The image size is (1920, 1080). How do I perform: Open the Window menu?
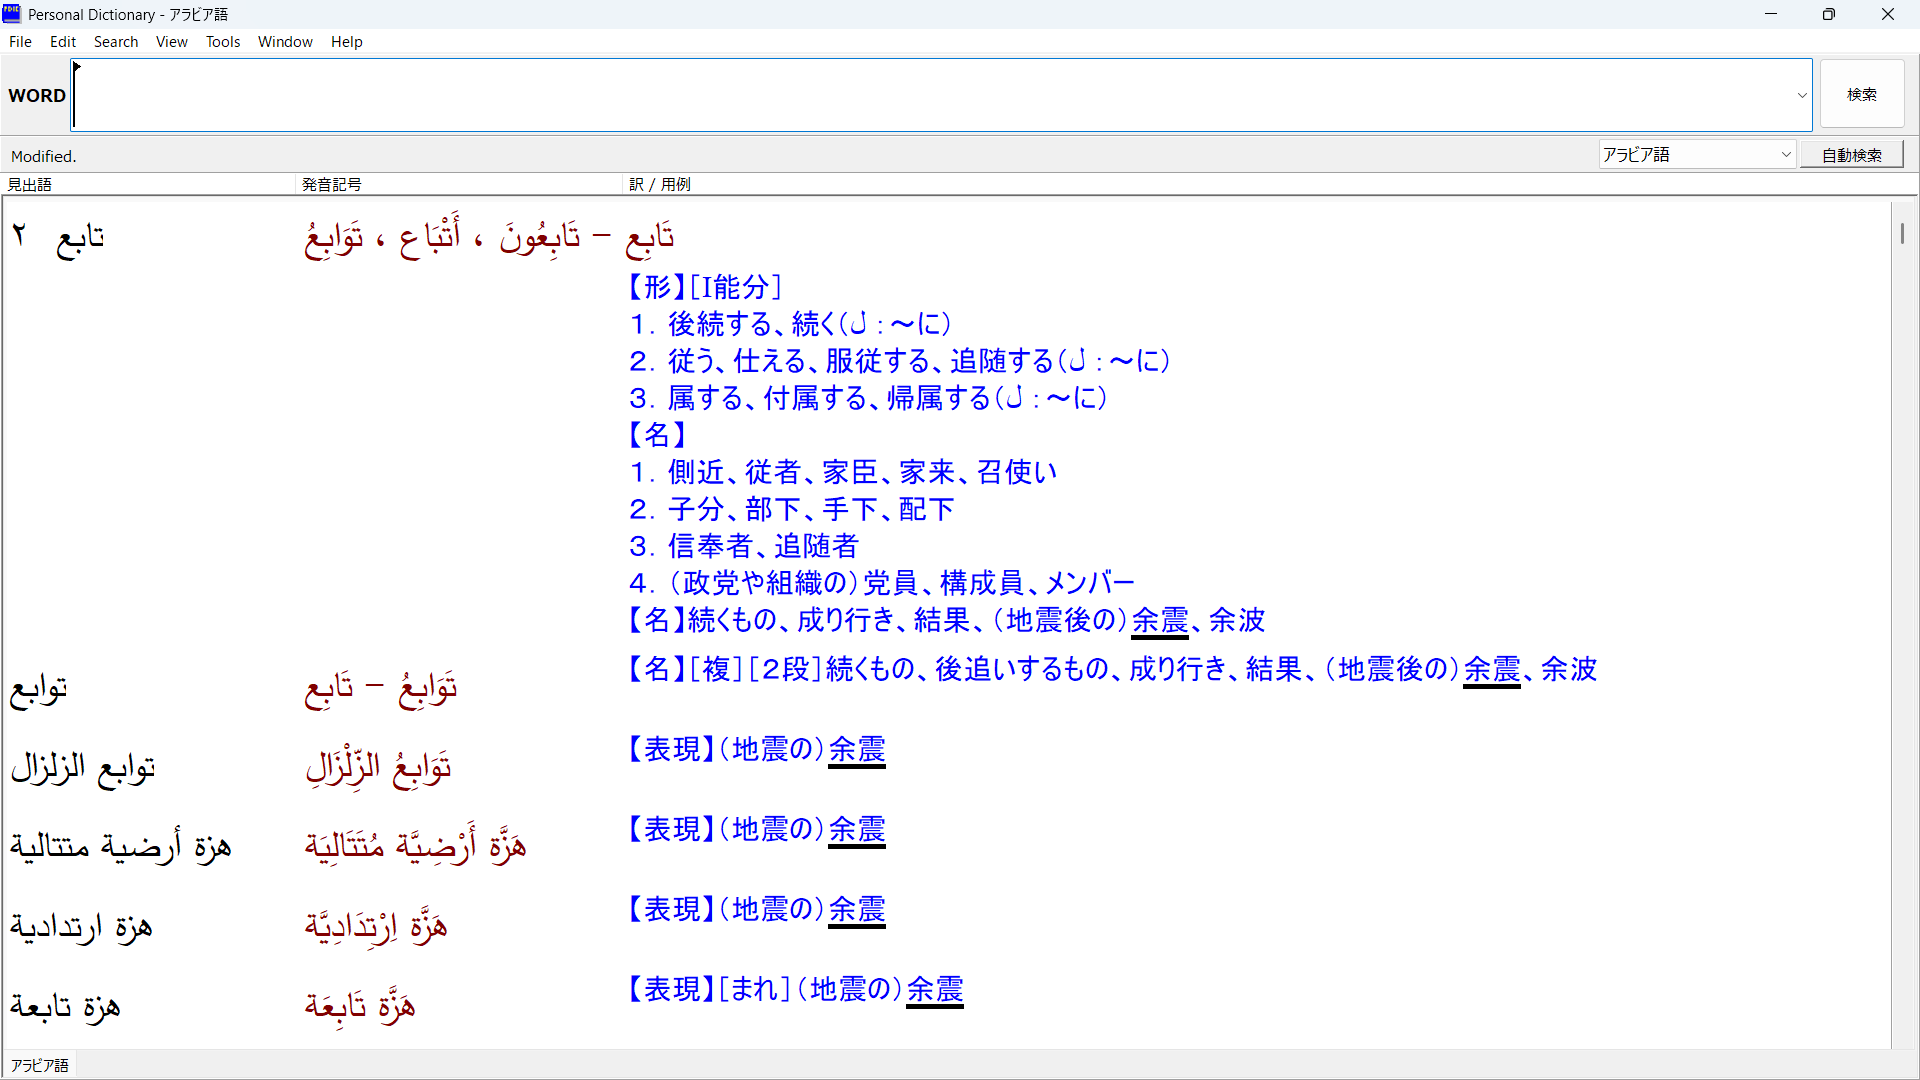(x=285, y=42)
